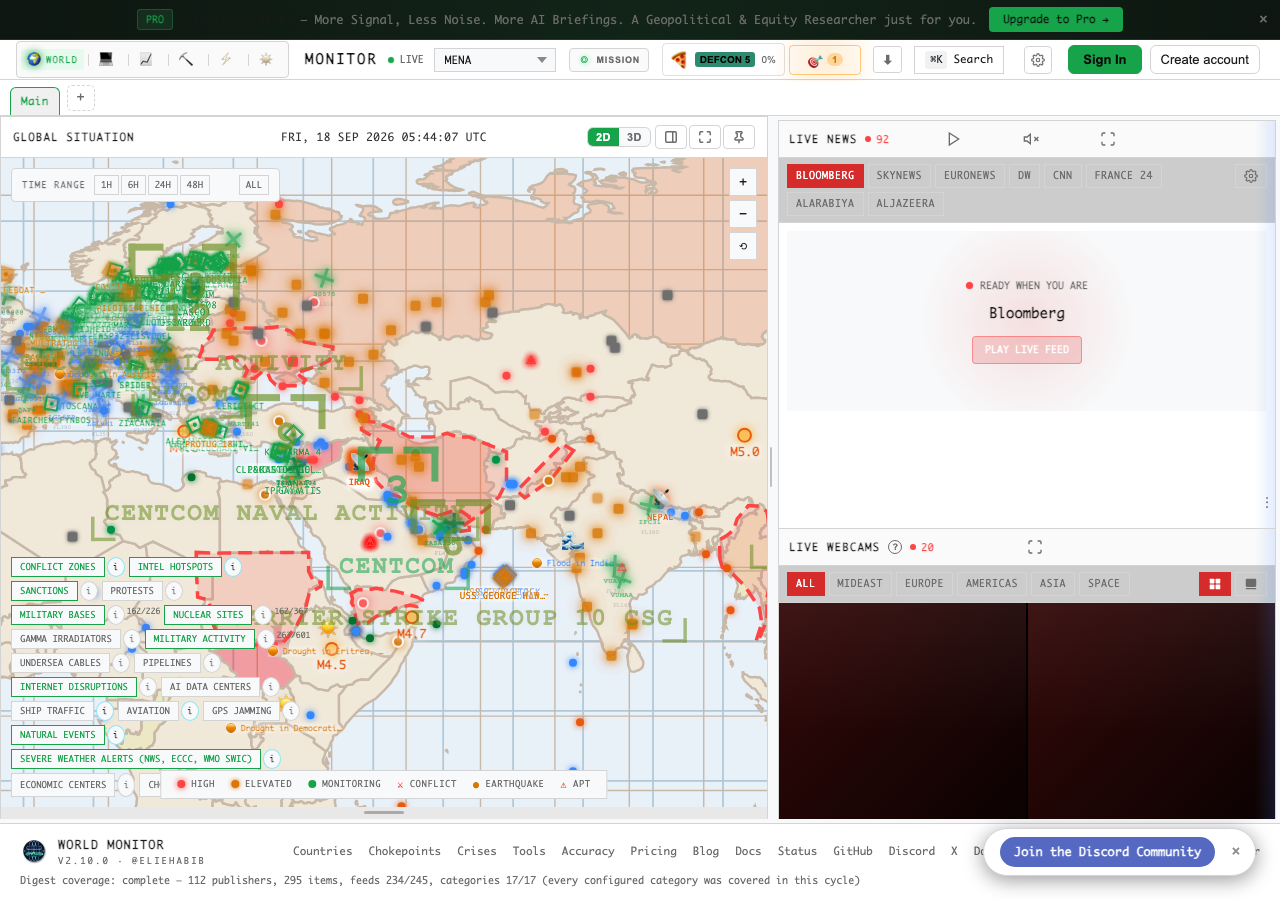Set time range to ALL
This screenshot has height=900, width=1280.
[x=254, y=185]
